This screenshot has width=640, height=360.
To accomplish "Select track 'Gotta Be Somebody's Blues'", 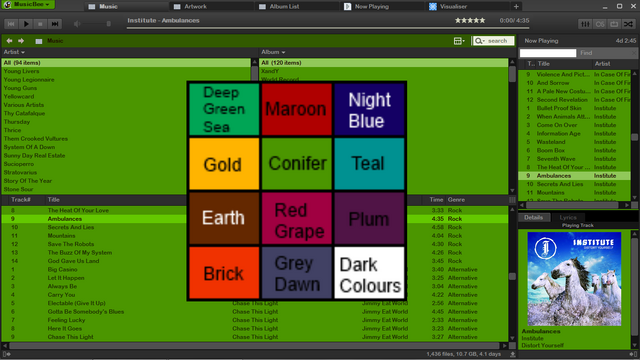I will point(86,312).
